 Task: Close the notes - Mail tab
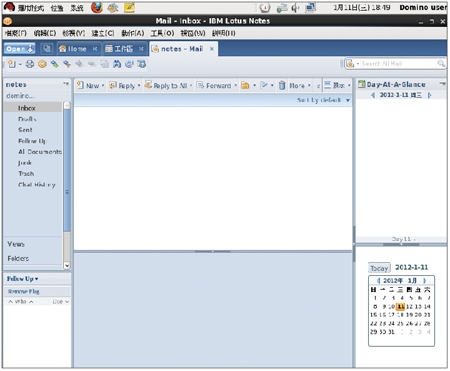click(x=212, y=49)
